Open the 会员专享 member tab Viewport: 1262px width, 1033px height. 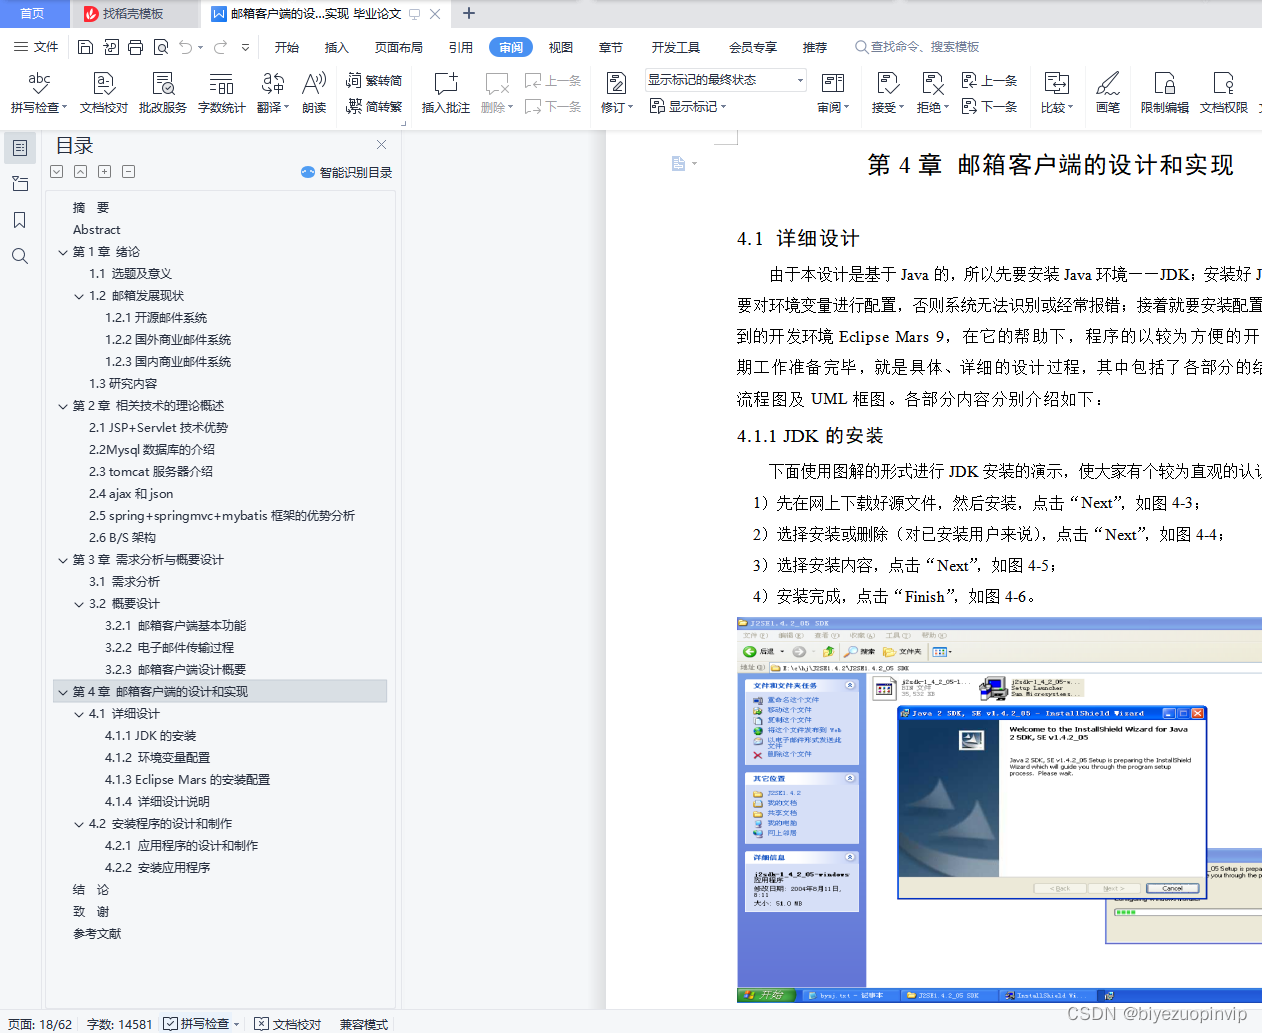[753, 47]
